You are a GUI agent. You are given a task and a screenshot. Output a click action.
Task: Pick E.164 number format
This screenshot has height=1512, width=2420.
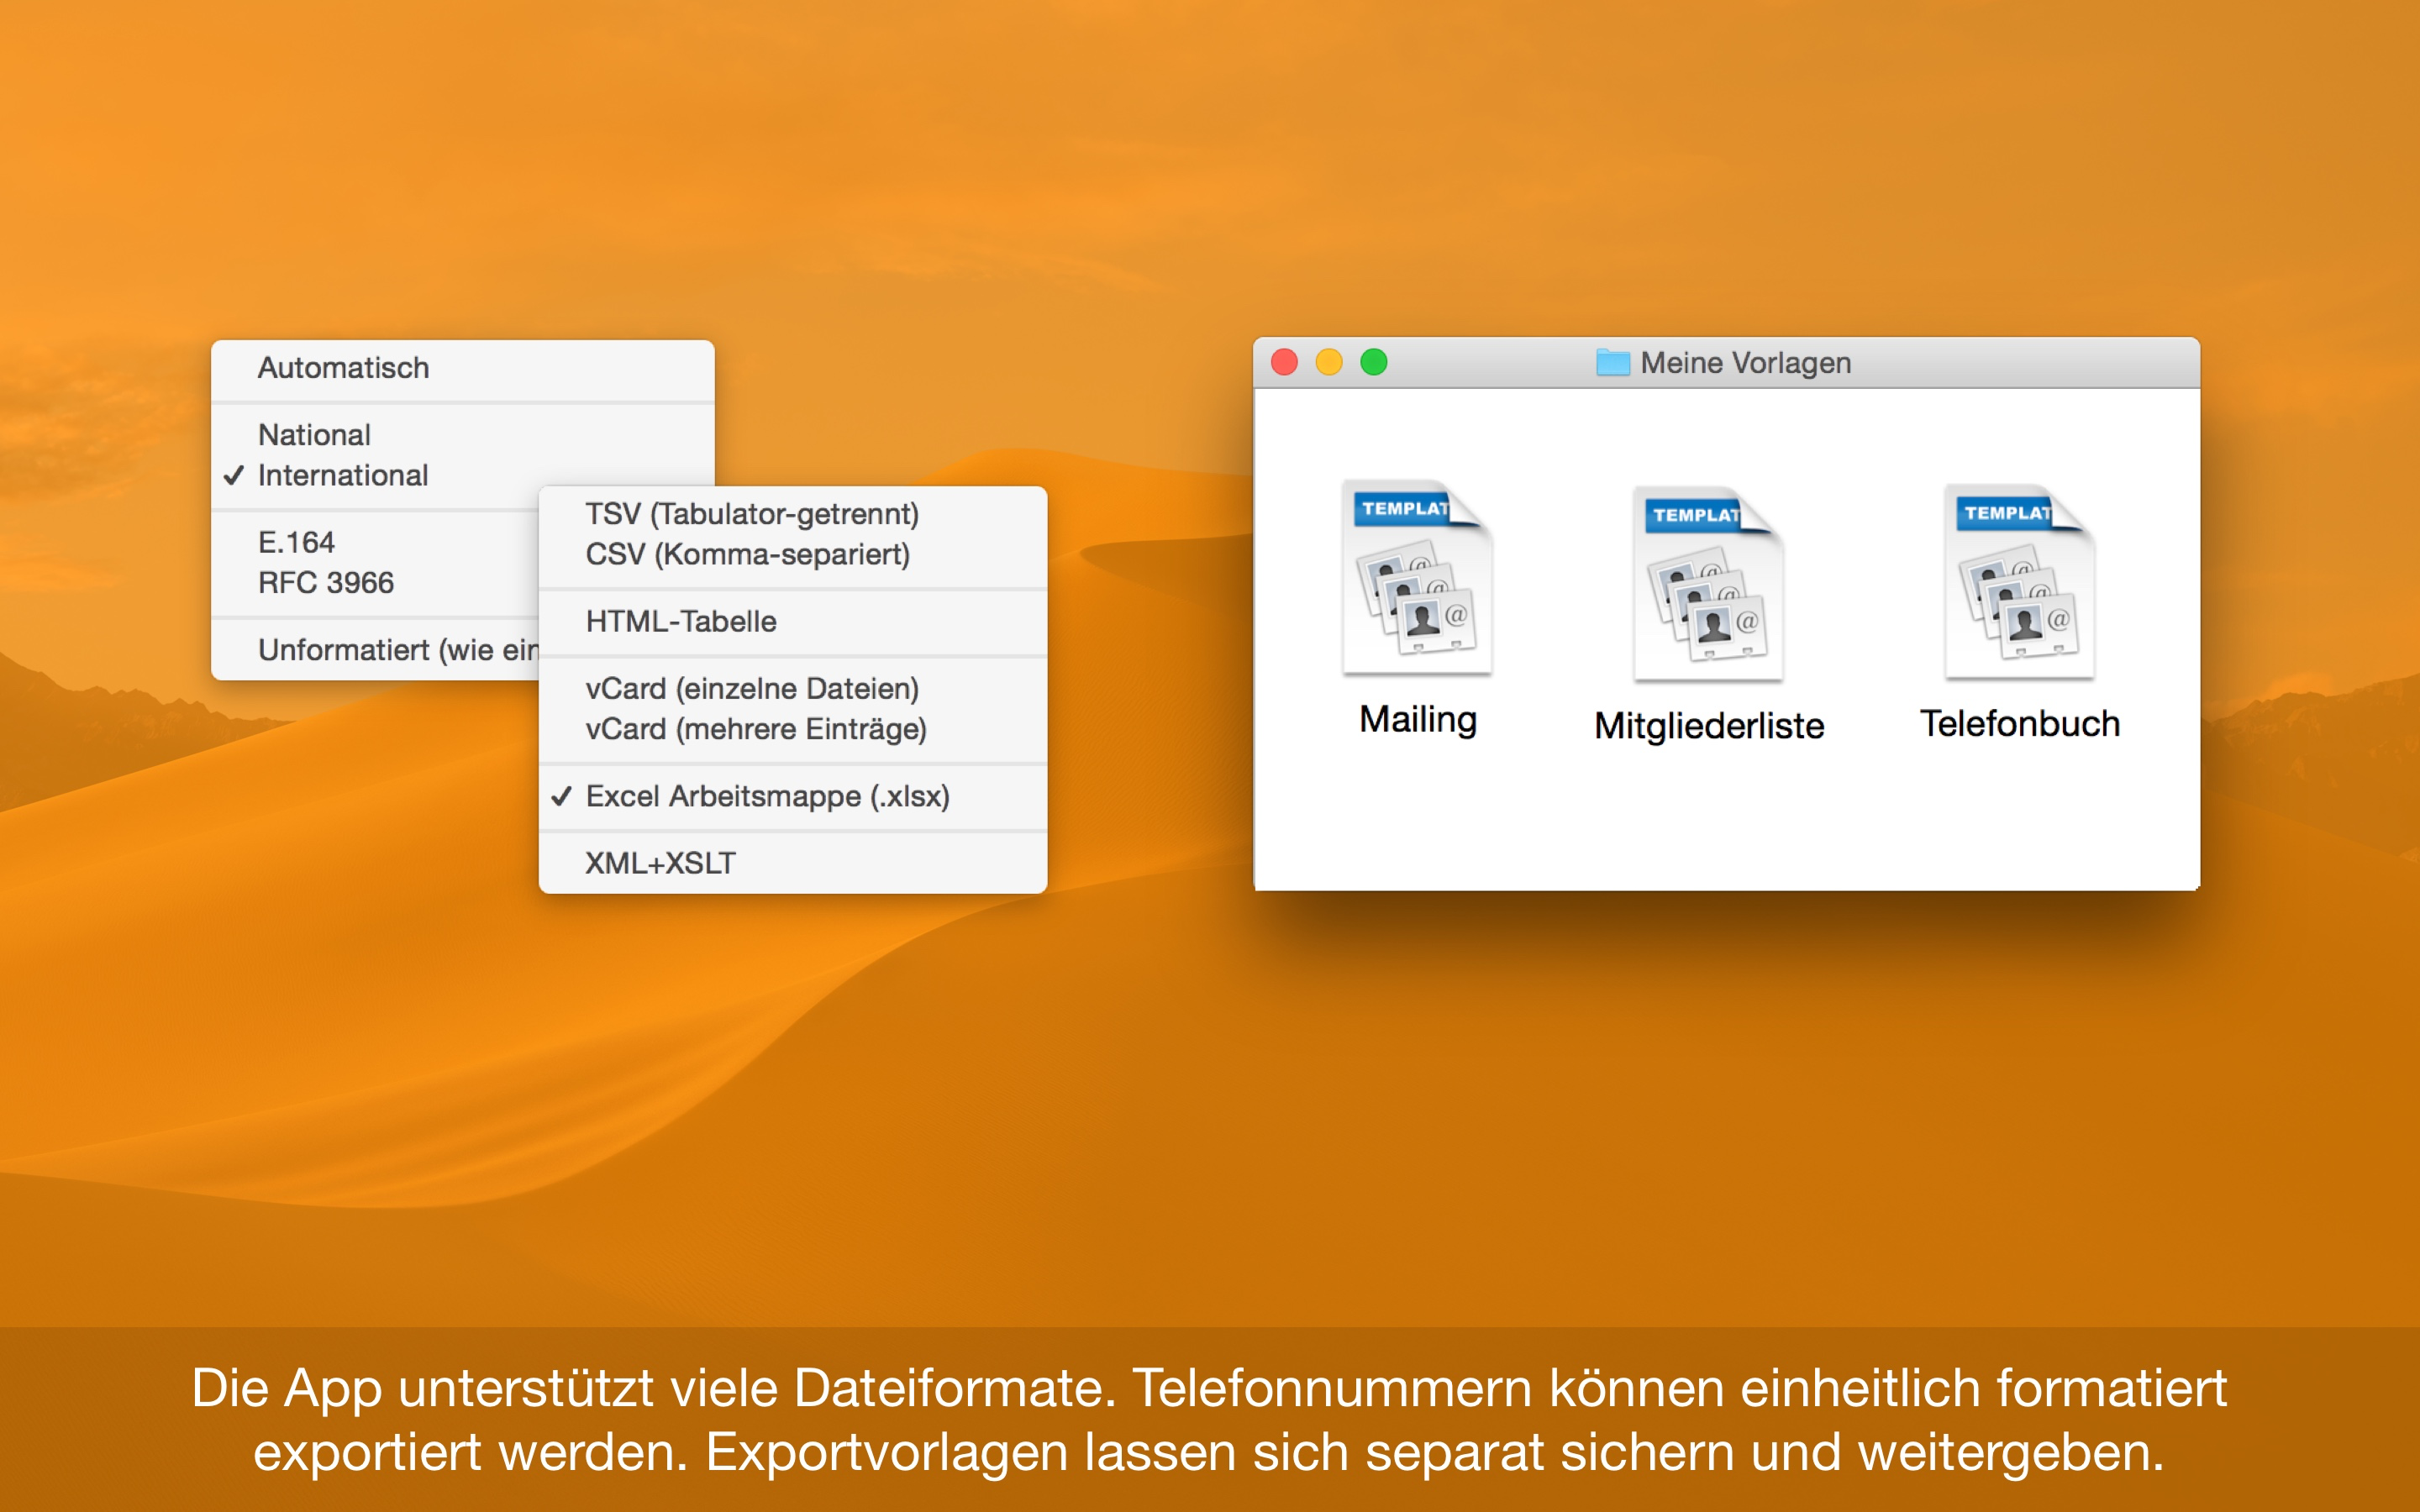click(x=296, y=542)
